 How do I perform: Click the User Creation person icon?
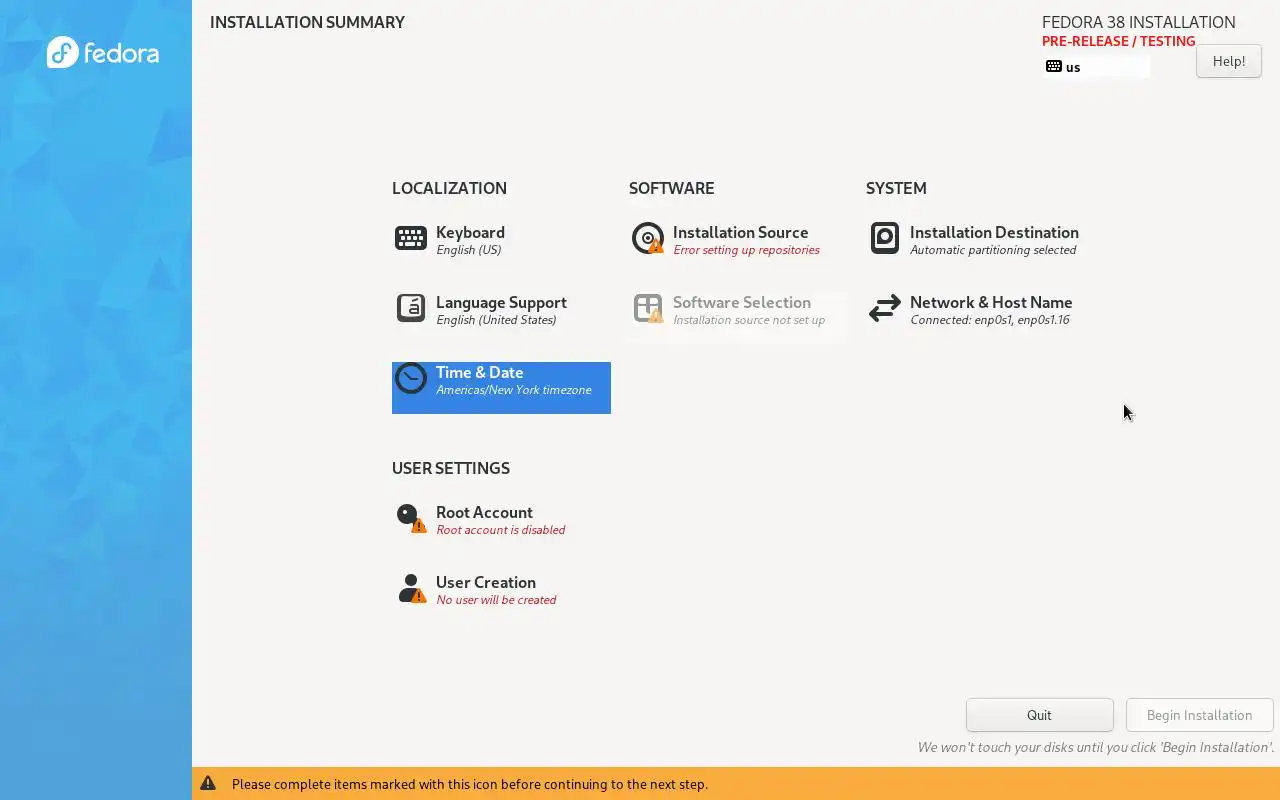pos(411,588)
